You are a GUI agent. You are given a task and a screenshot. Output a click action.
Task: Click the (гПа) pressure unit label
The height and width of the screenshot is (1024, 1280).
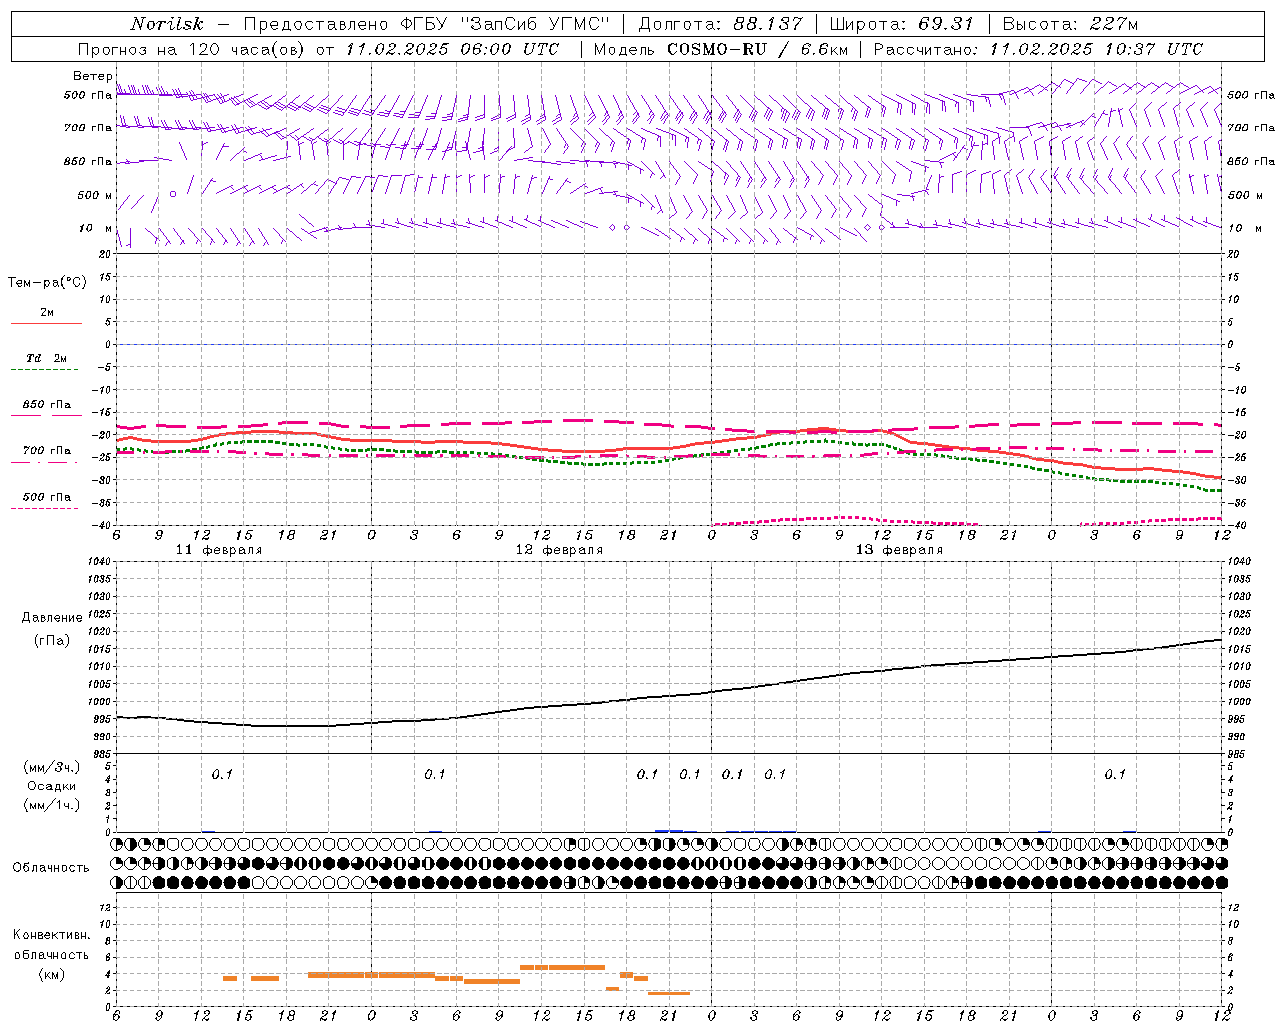pos(52,641)
